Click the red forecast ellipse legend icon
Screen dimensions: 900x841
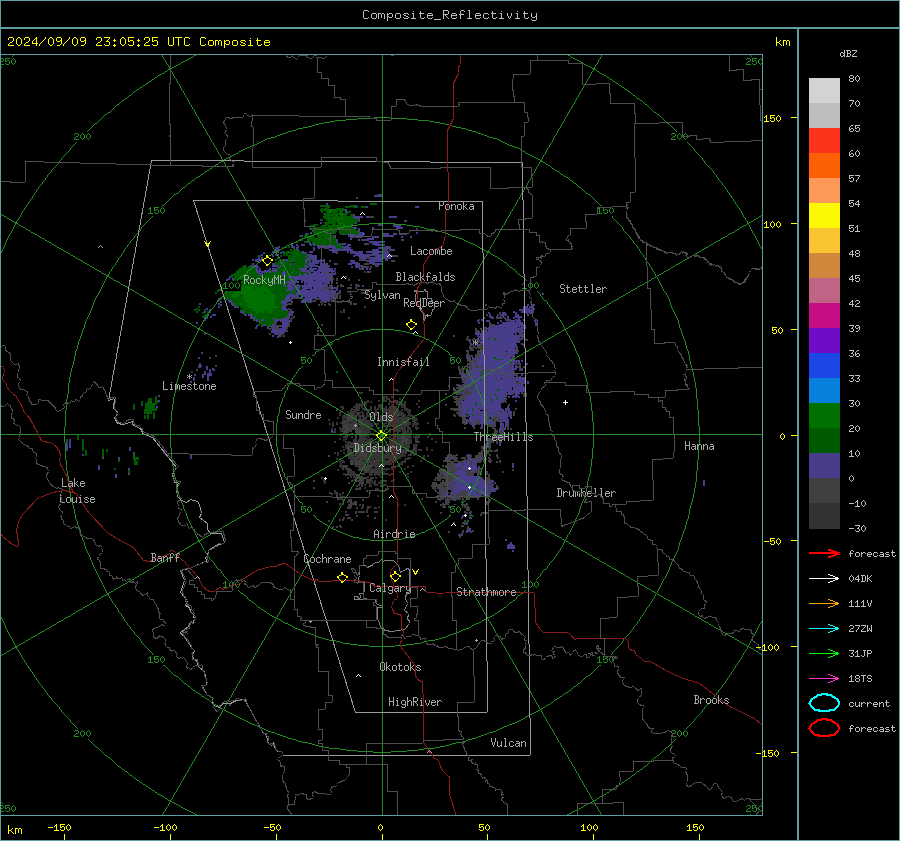[x=824, y=728]
